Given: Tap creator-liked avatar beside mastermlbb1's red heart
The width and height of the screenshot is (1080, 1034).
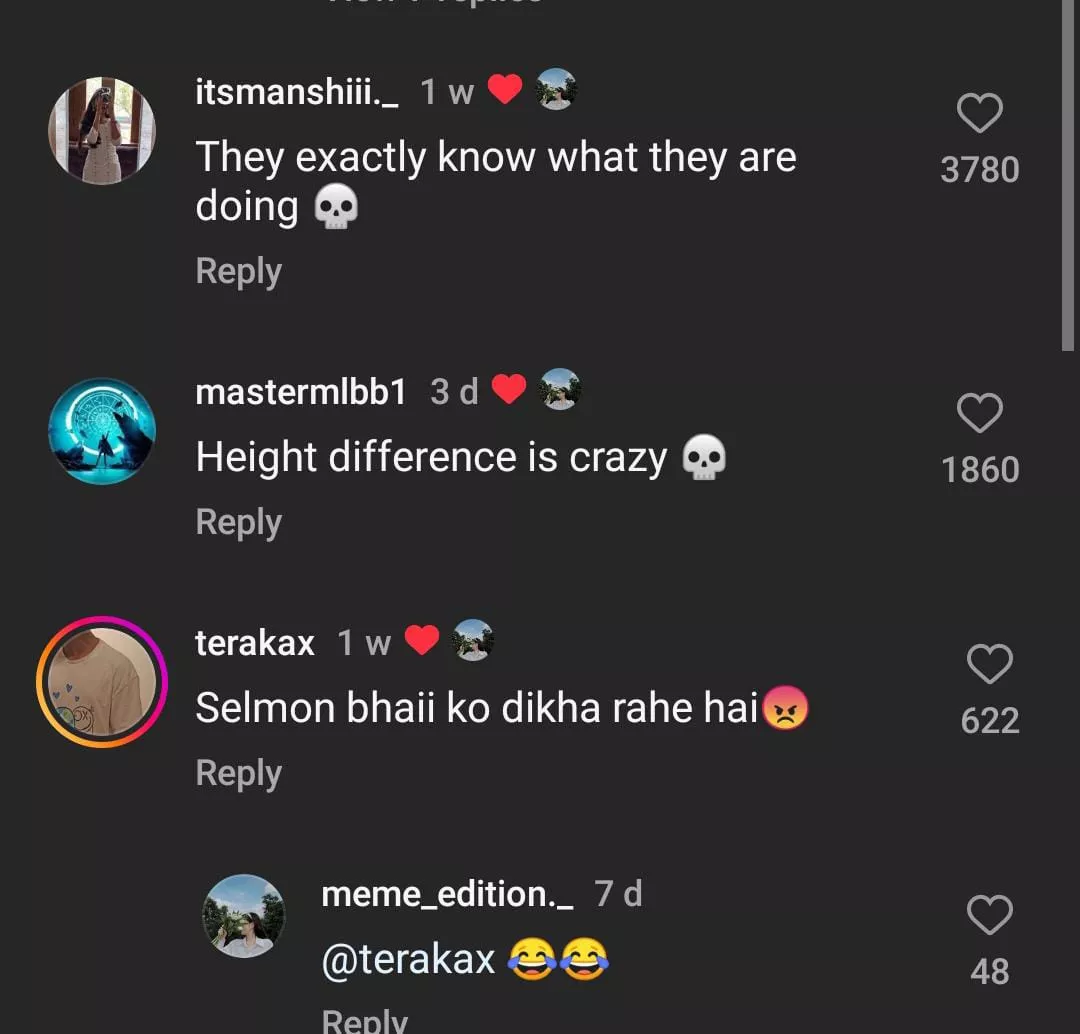Looking at the screenshot, I should (560, 389).
